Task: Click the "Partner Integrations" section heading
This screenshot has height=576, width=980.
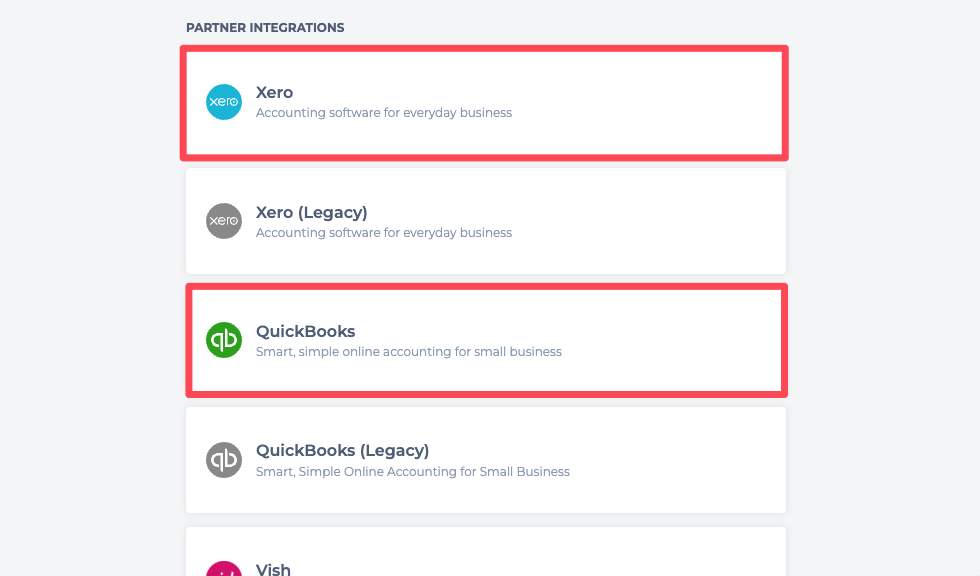Action: (265, 28)
